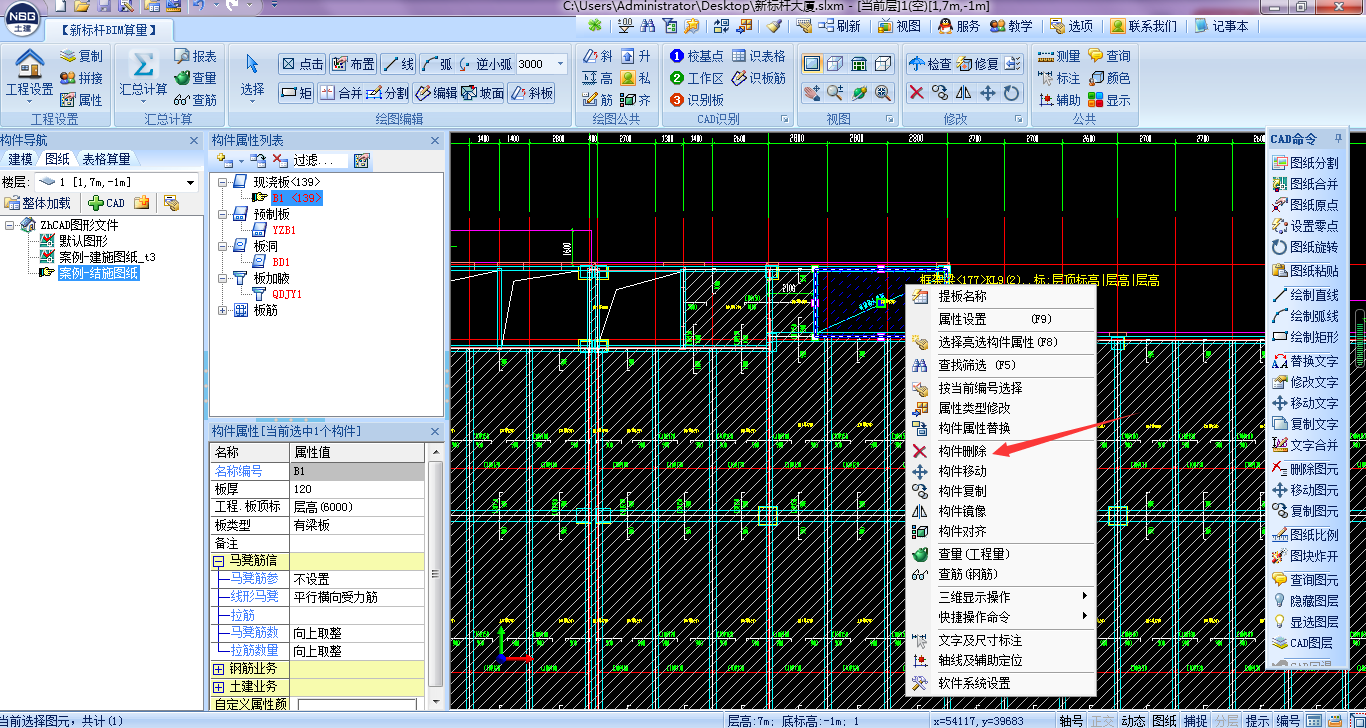This screenshot has height=728, width=1366.
Task: Click the 测量 measure tool
Action: coord(1059,56)
